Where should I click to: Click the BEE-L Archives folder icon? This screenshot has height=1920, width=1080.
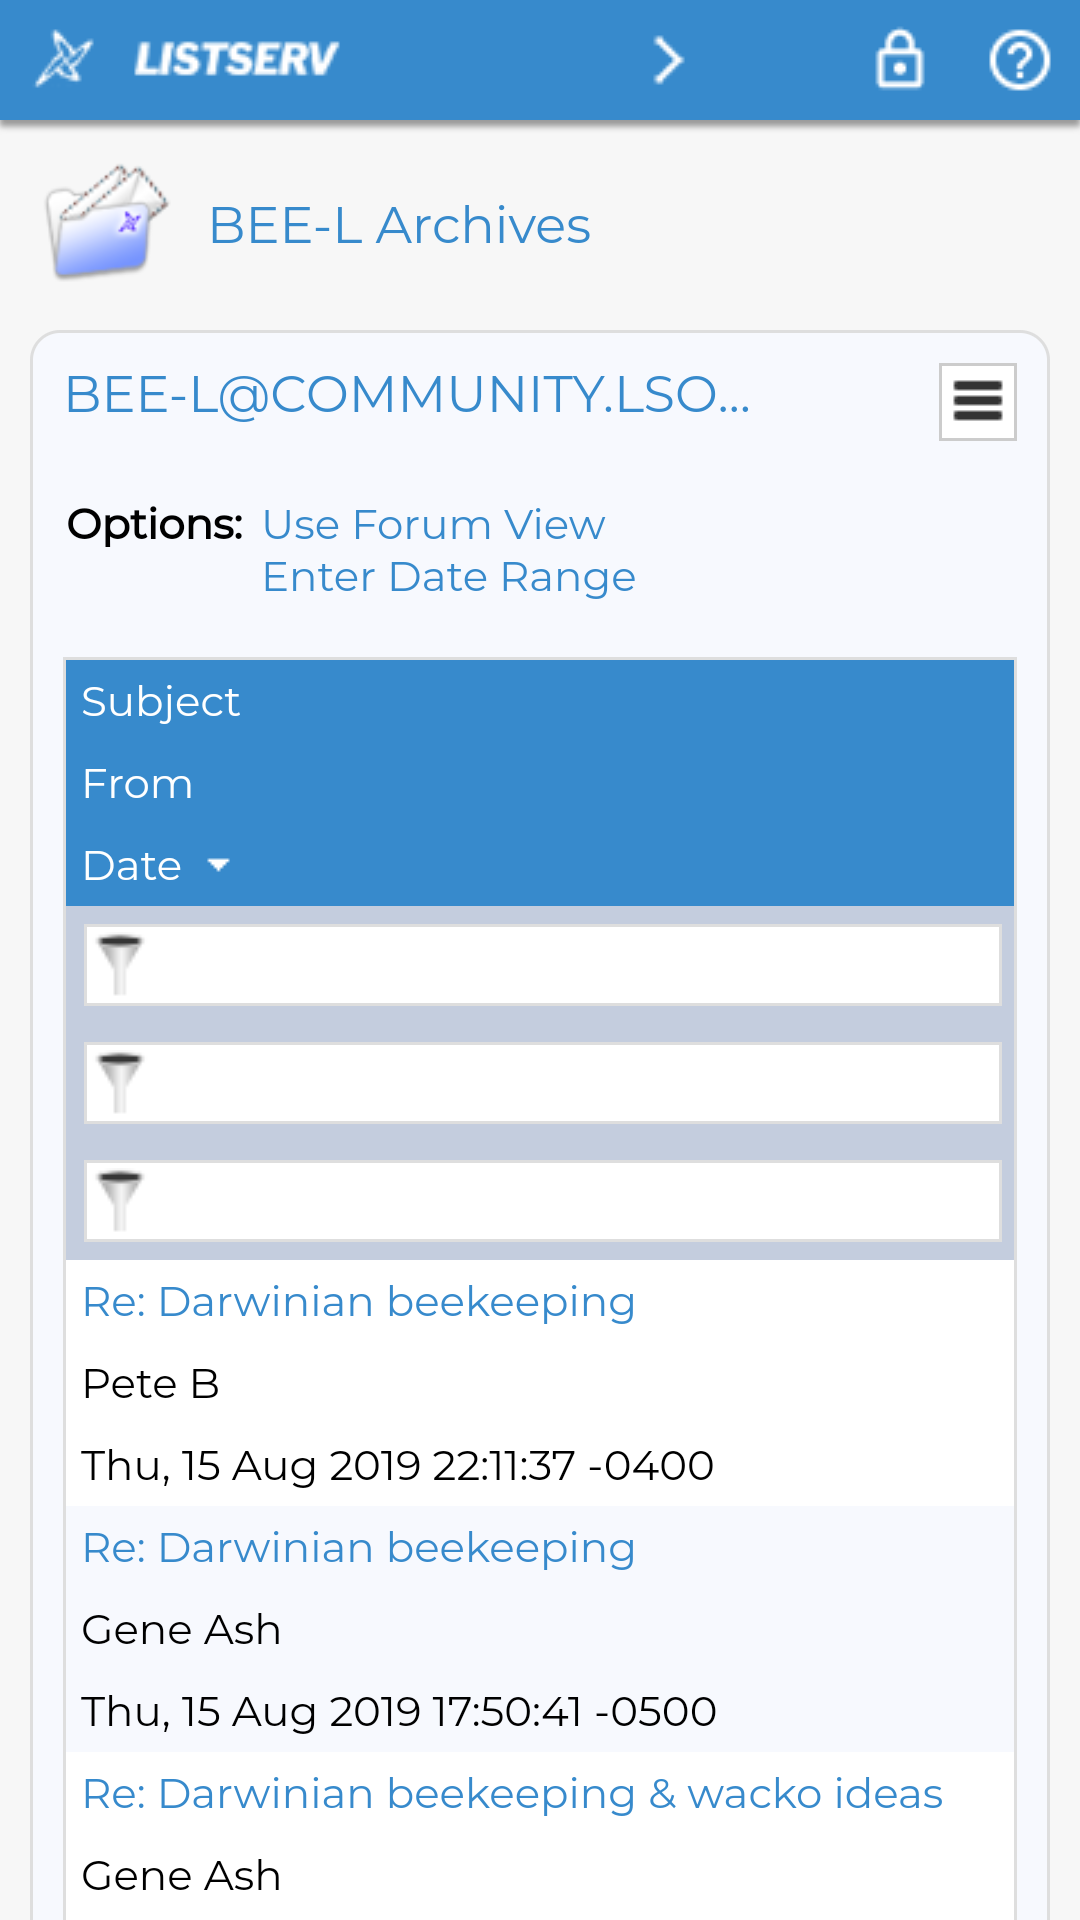pyautogui.click(x=106, y=222)
